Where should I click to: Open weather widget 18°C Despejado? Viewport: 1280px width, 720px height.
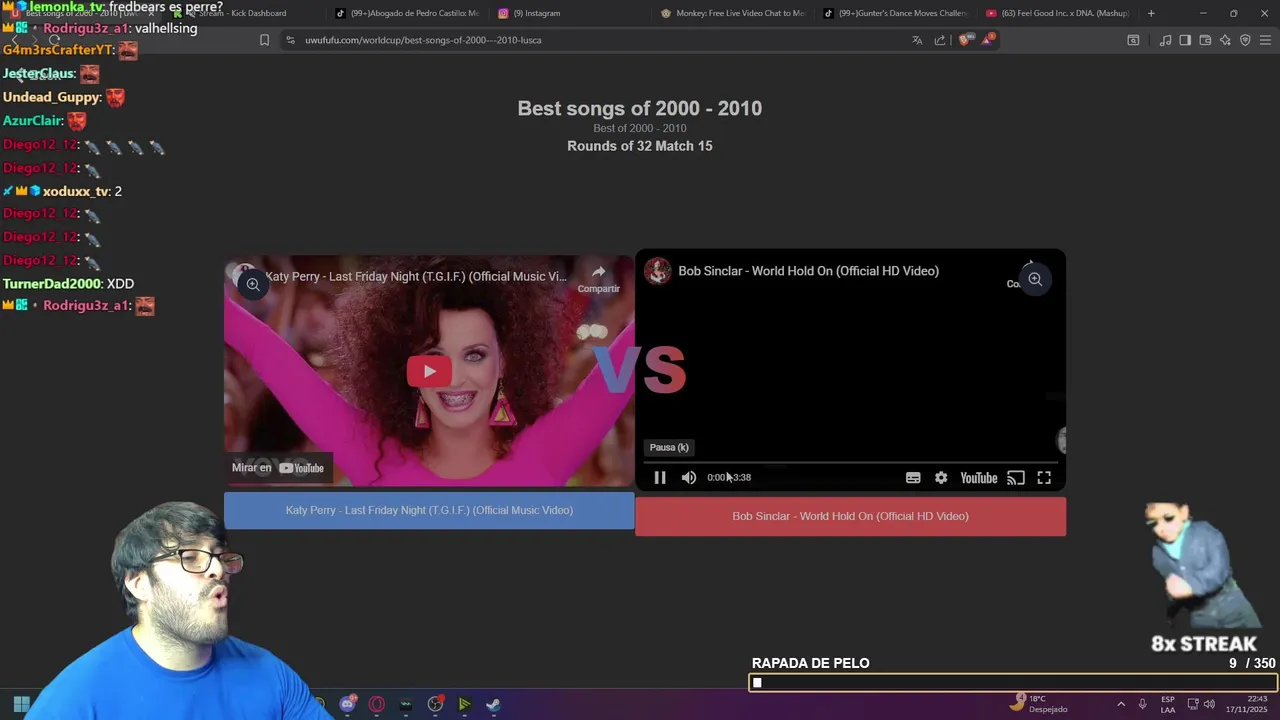1040,704
